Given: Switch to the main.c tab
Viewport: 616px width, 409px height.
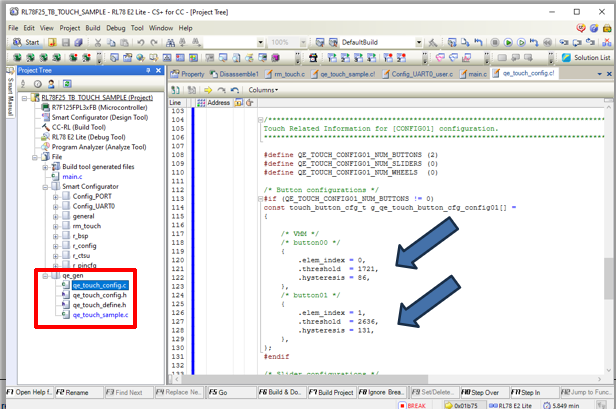Looking at the screenshot, I should (x=477, y=74).
